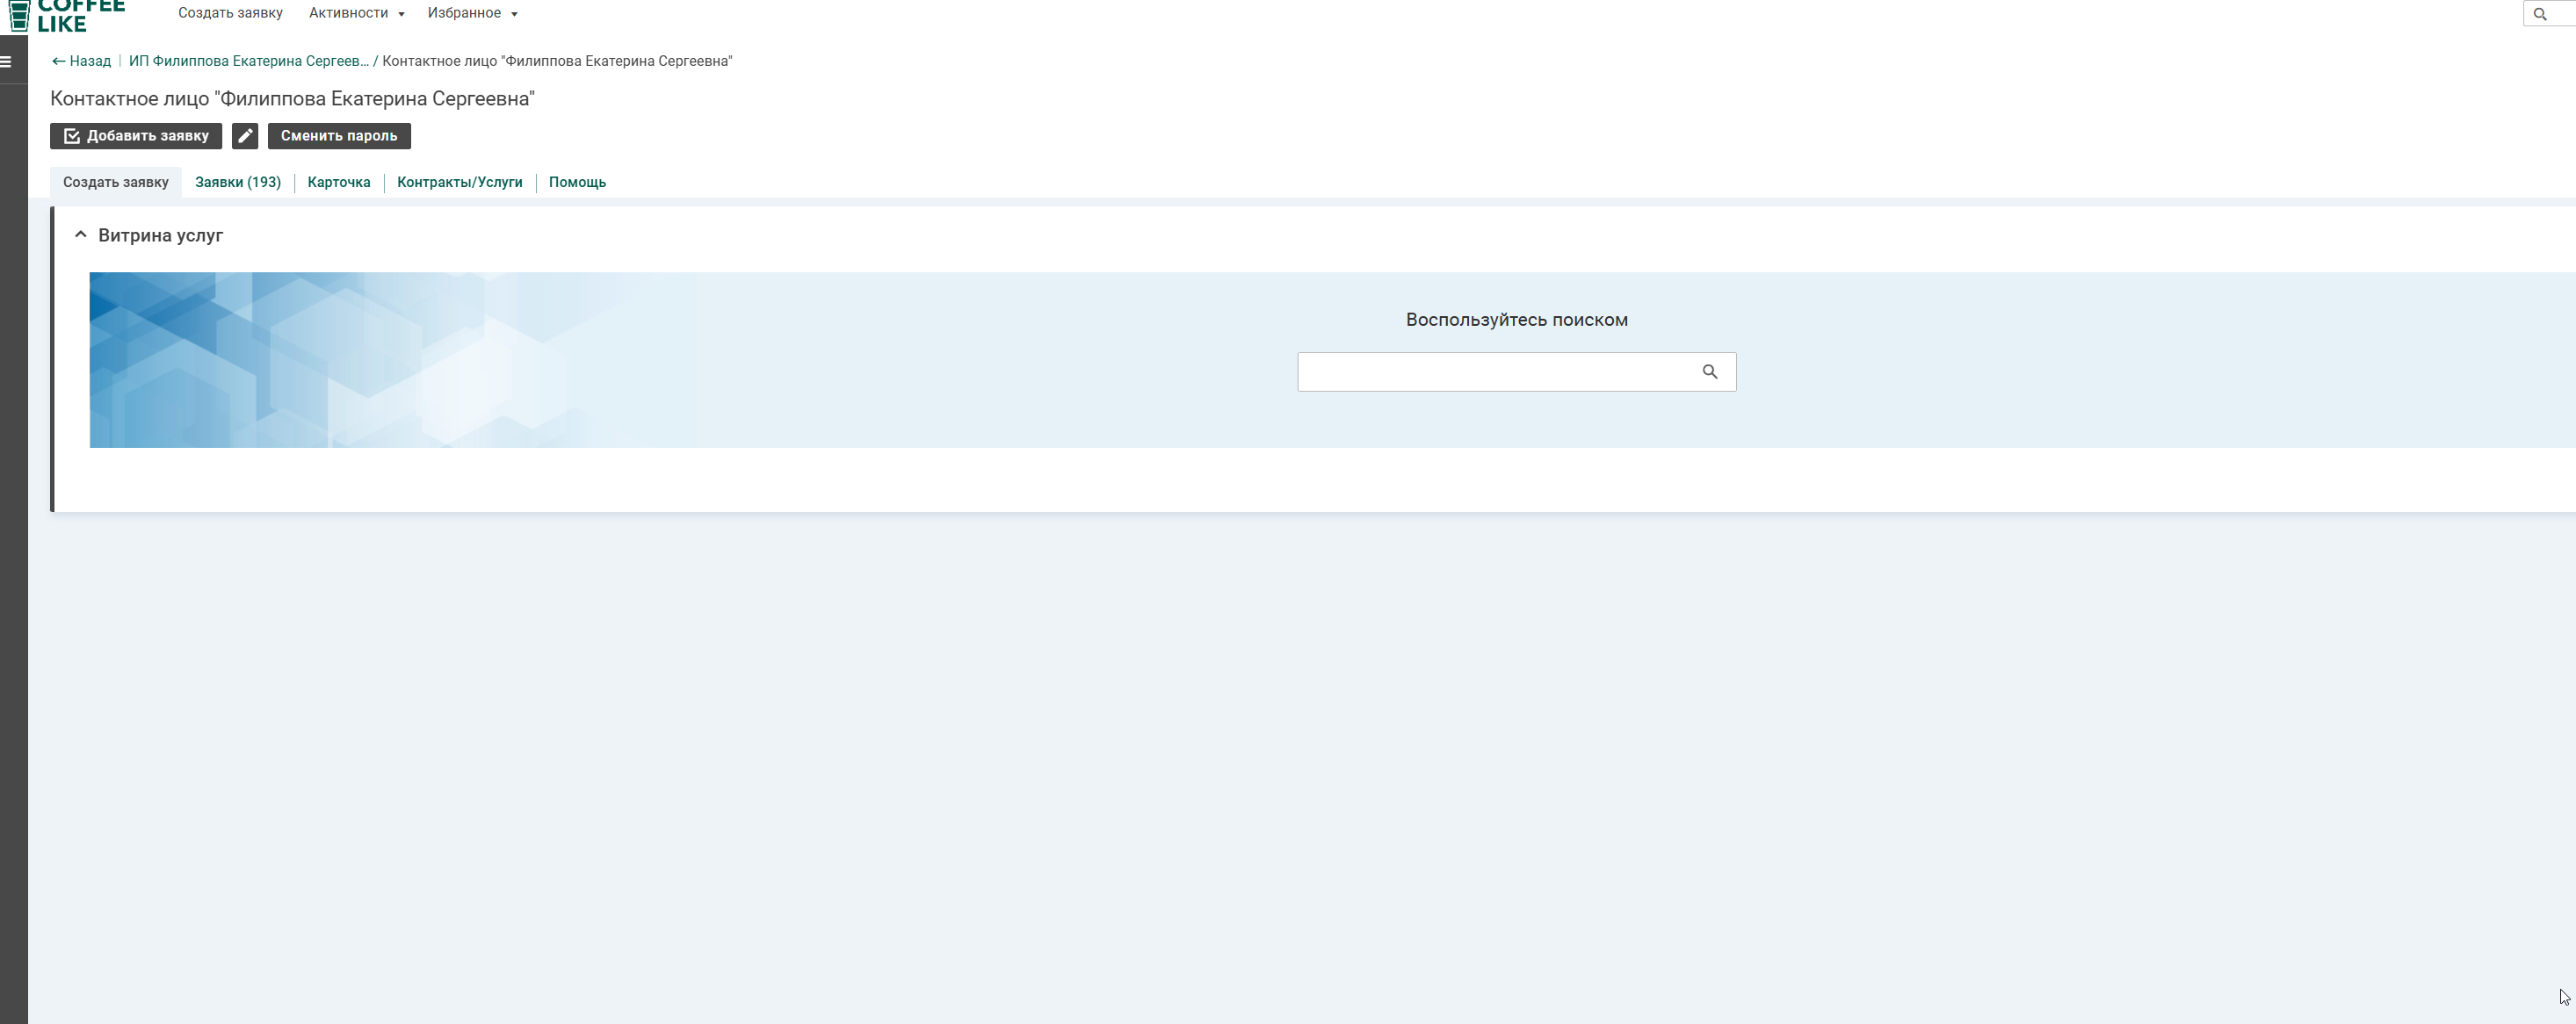
Task: Click the Воспользуйтесь поиском heading text
Action: 1517,320
